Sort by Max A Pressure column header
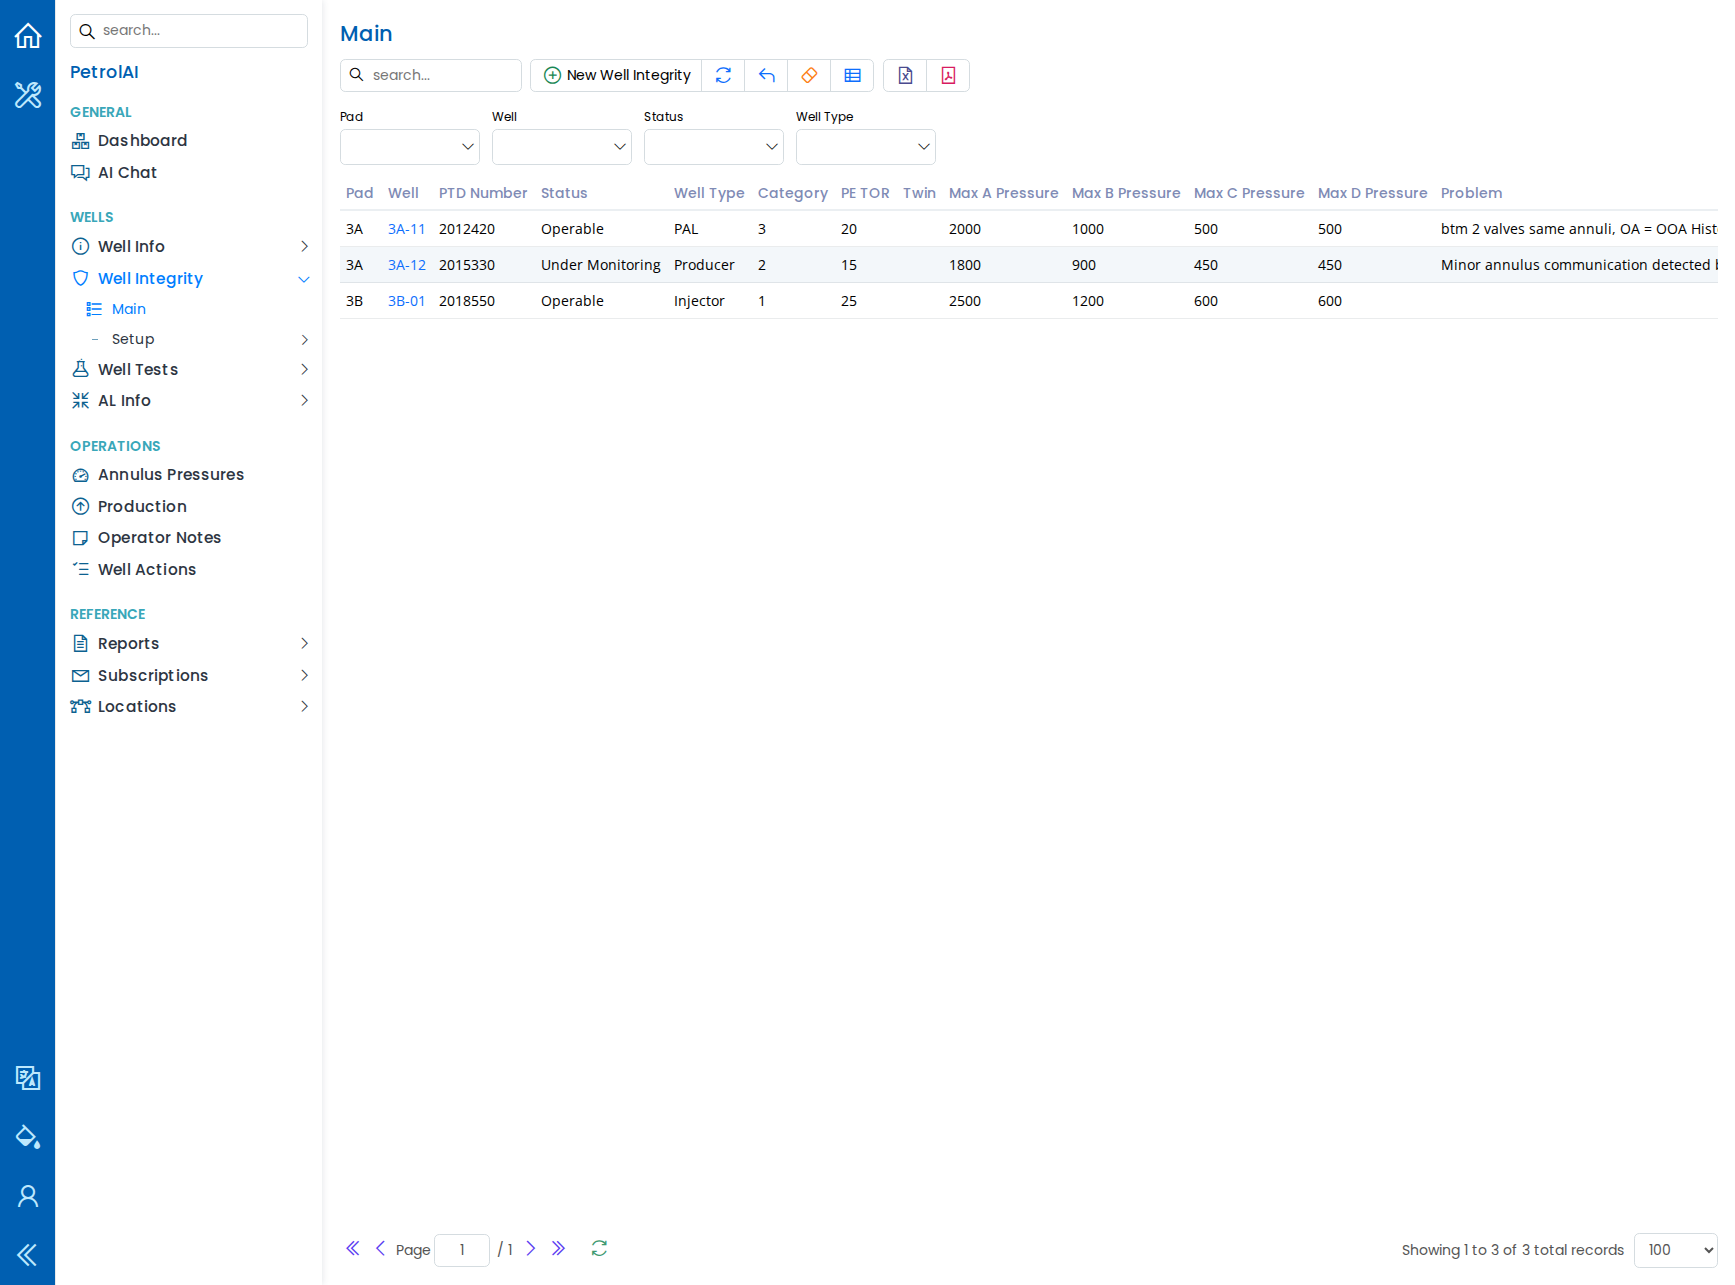Image resolution: width=1735 pixels, height=1285 pixels. (1004, 193)
